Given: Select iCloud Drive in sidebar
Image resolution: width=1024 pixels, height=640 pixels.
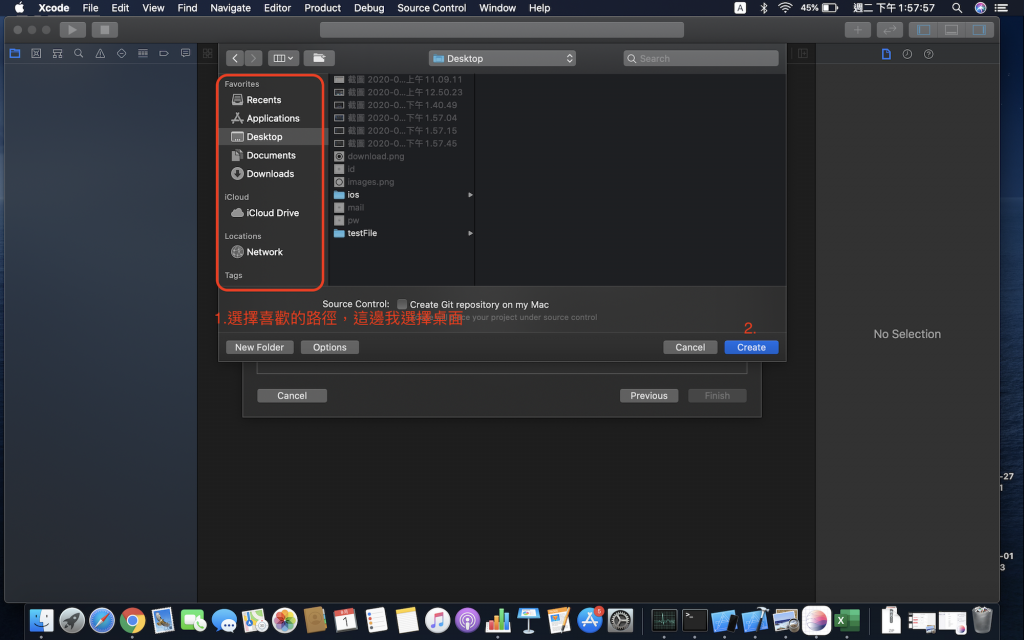Looking at the screenshot, I should 272,213.
